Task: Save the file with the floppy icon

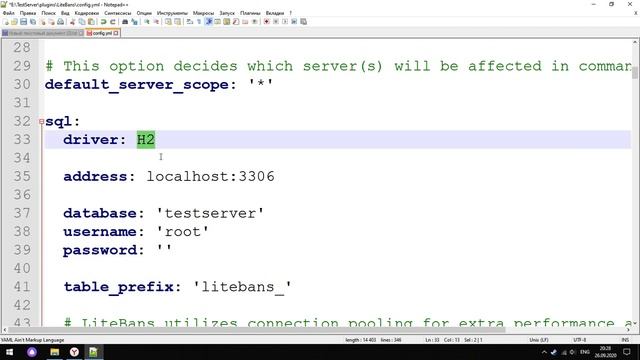Action: pyautogui.click(x=24, y=22)
